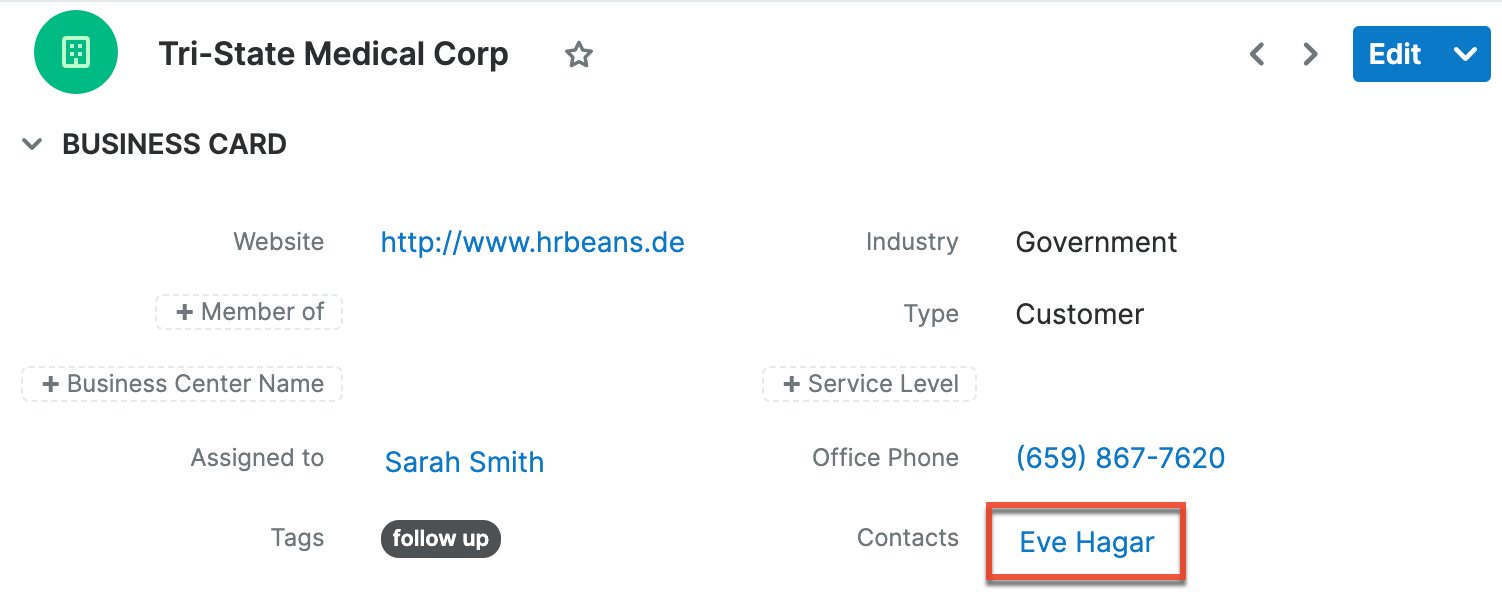This screenshot has height=606, width=1502.
Task: Click the Customer type value
Action: 1079,314
